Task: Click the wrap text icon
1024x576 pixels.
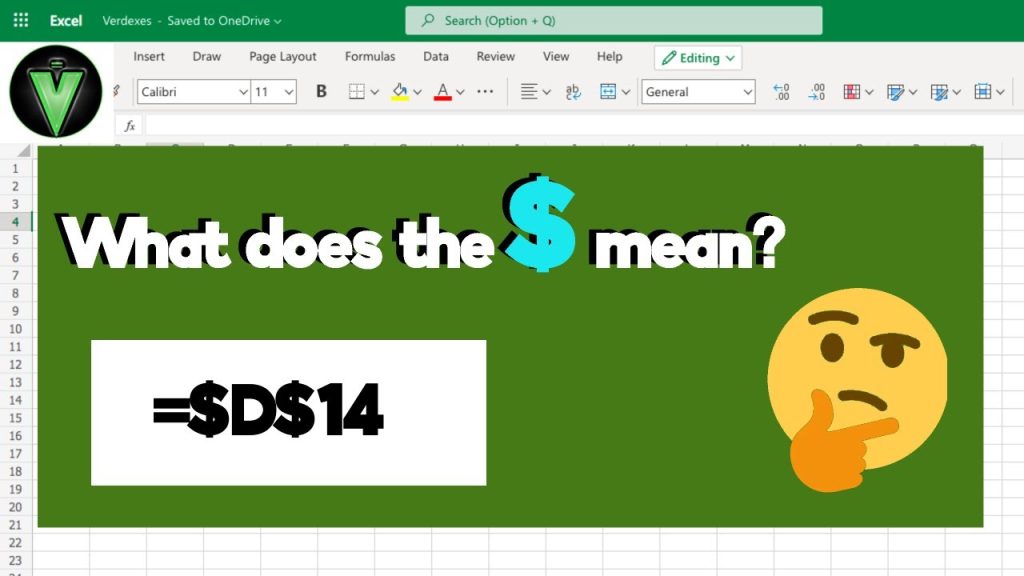Action: [x=573, y=92]
